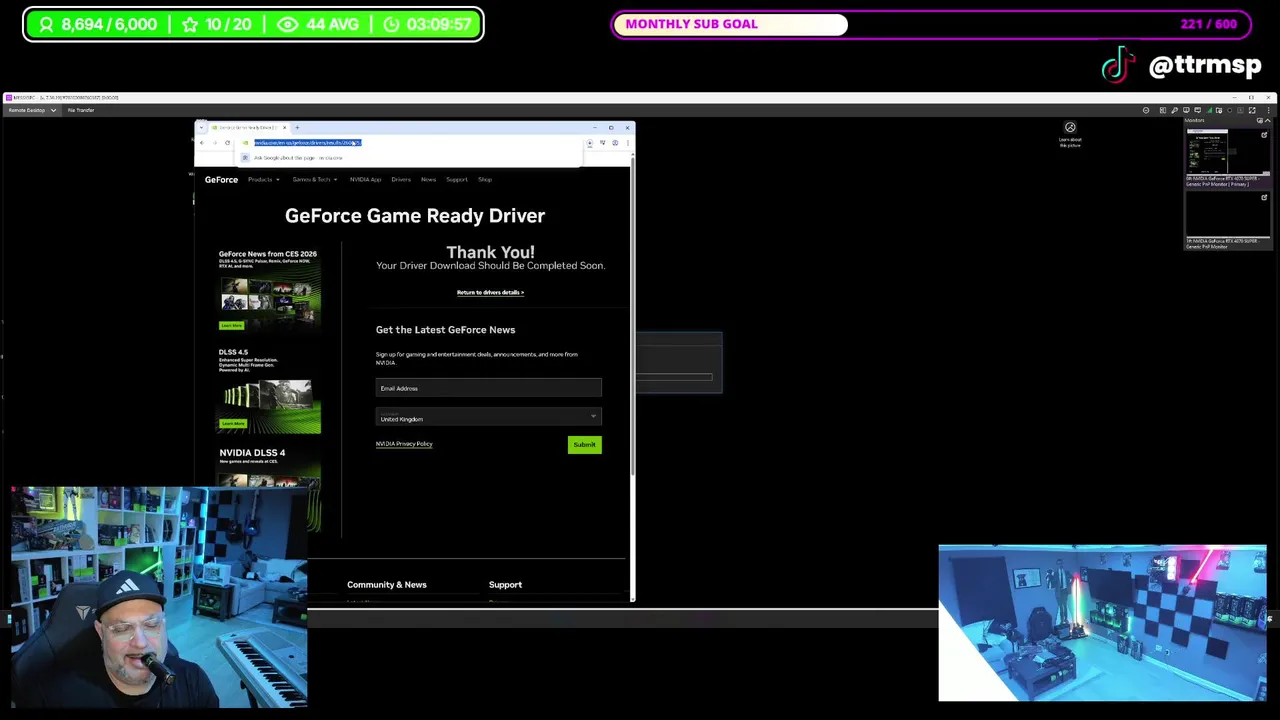Switch to the File Transfer tab
1280x720 pixels.
coord(81,110)
